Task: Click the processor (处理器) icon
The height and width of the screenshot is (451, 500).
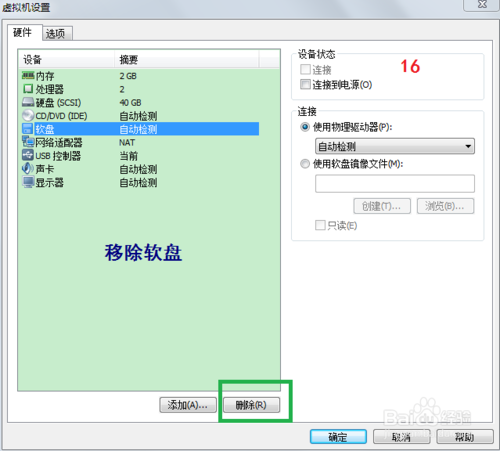Action: coord(28,89)
